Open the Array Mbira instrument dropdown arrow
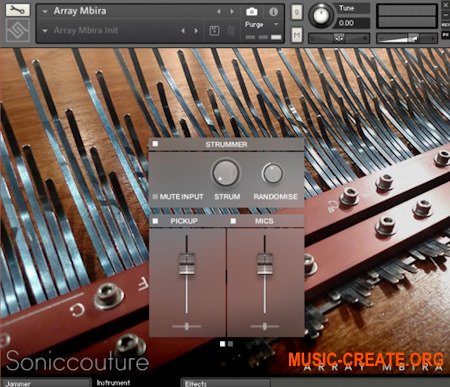 coord(45,12)
